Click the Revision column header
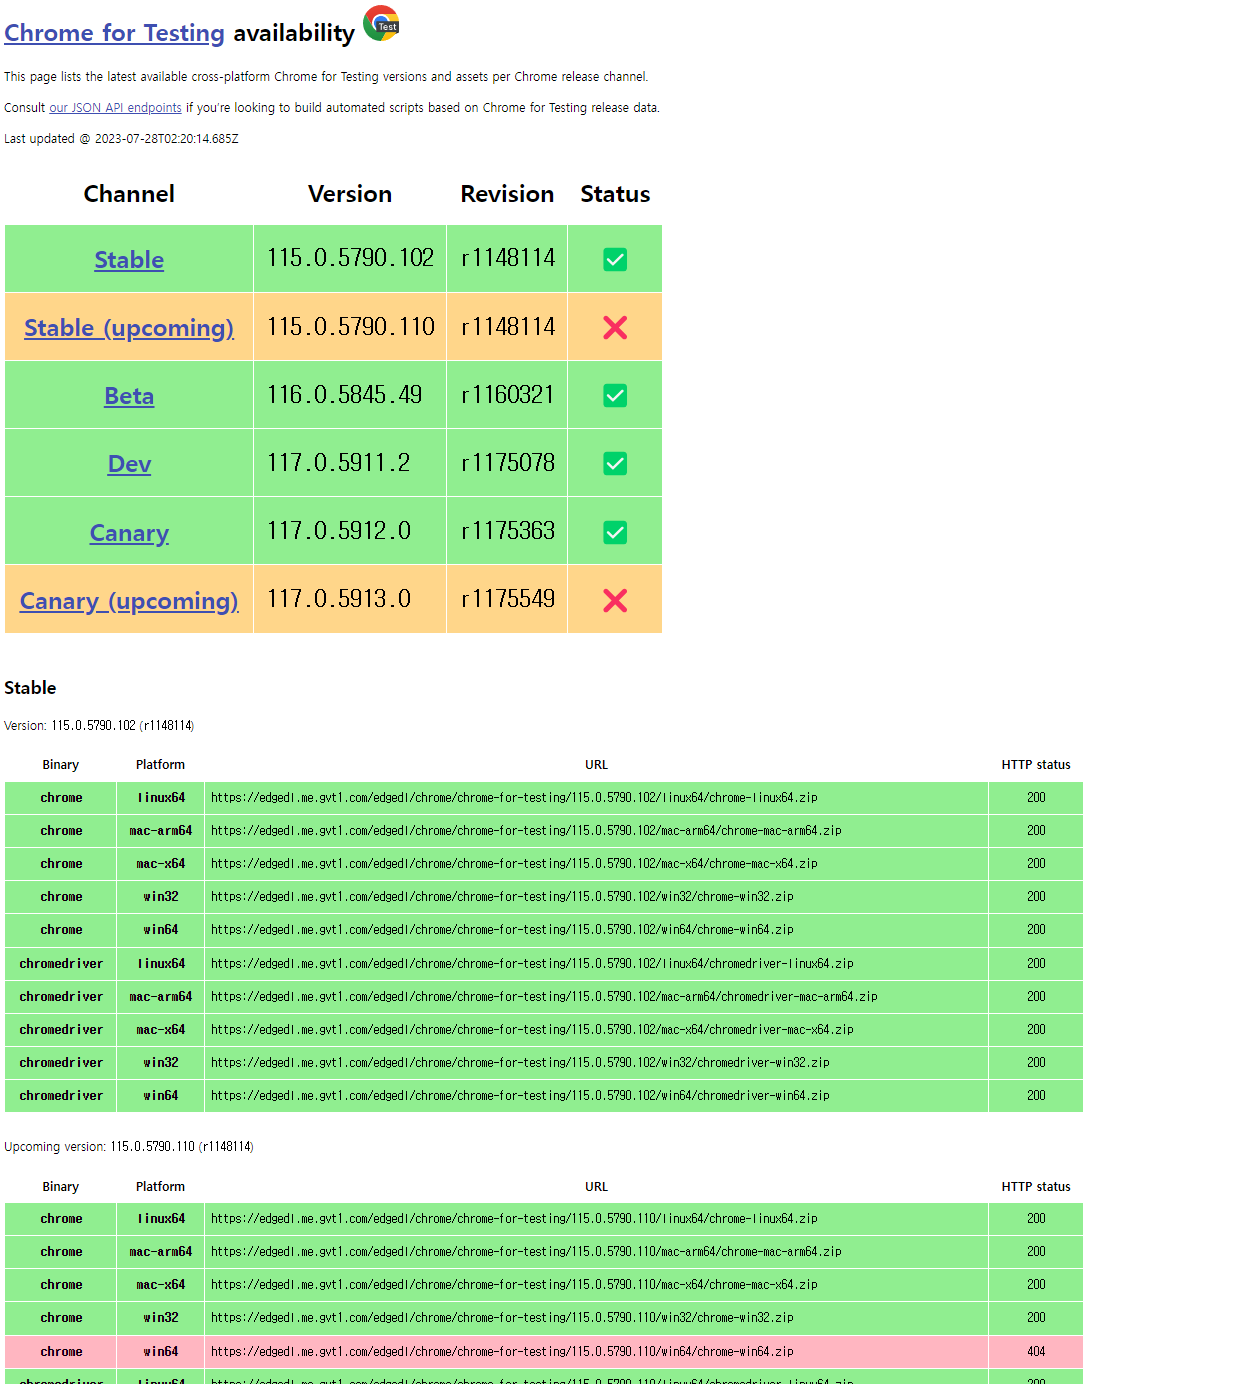This screenshot has width=1252, height=1384. coord(507,194)
